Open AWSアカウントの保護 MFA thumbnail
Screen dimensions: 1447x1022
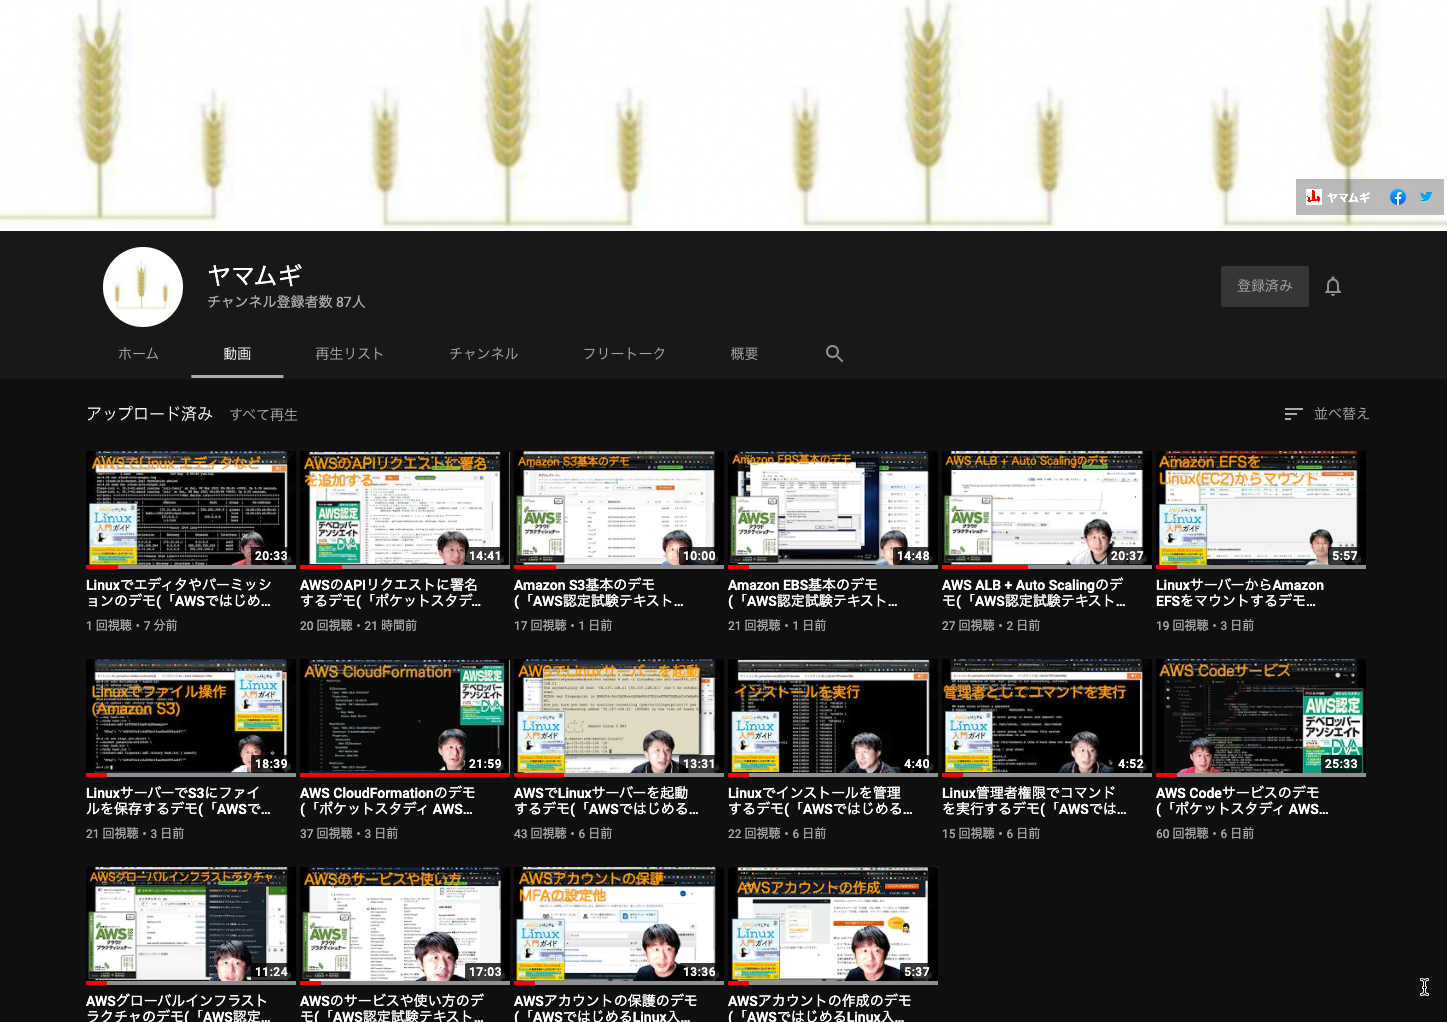(x=617, y=925)
